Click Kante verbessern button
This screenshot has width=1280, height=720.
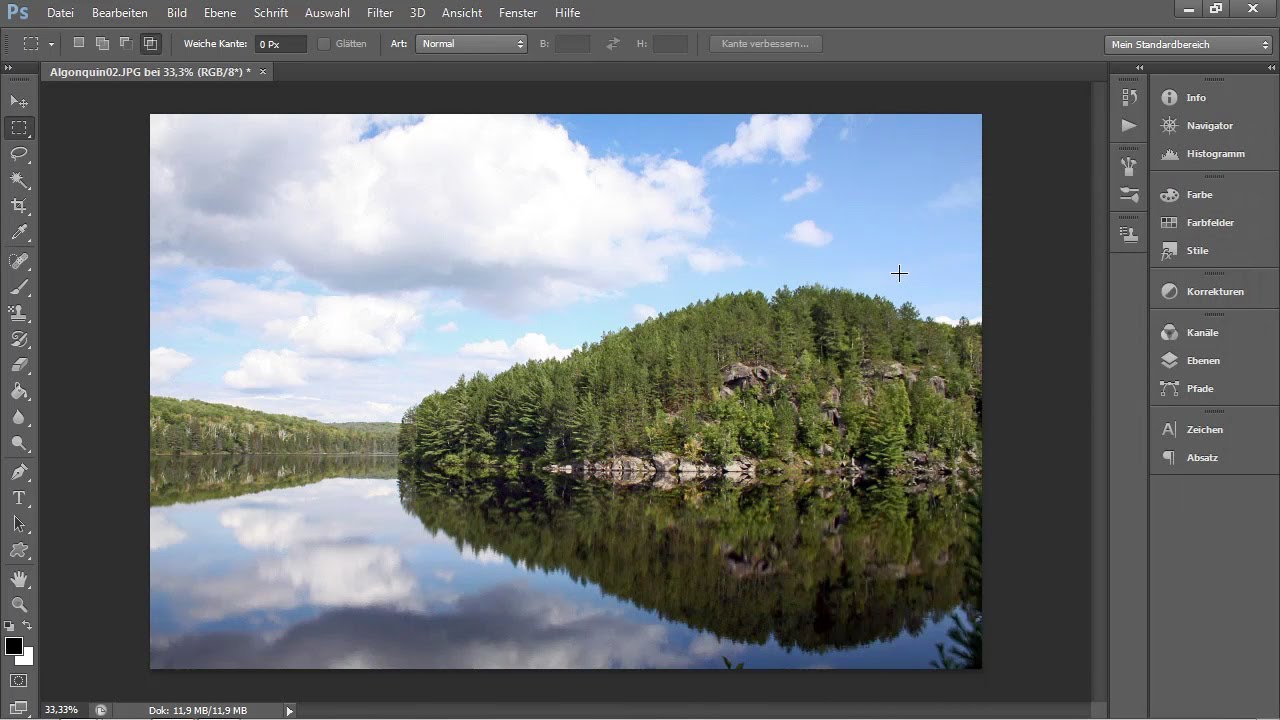(765, 44)
